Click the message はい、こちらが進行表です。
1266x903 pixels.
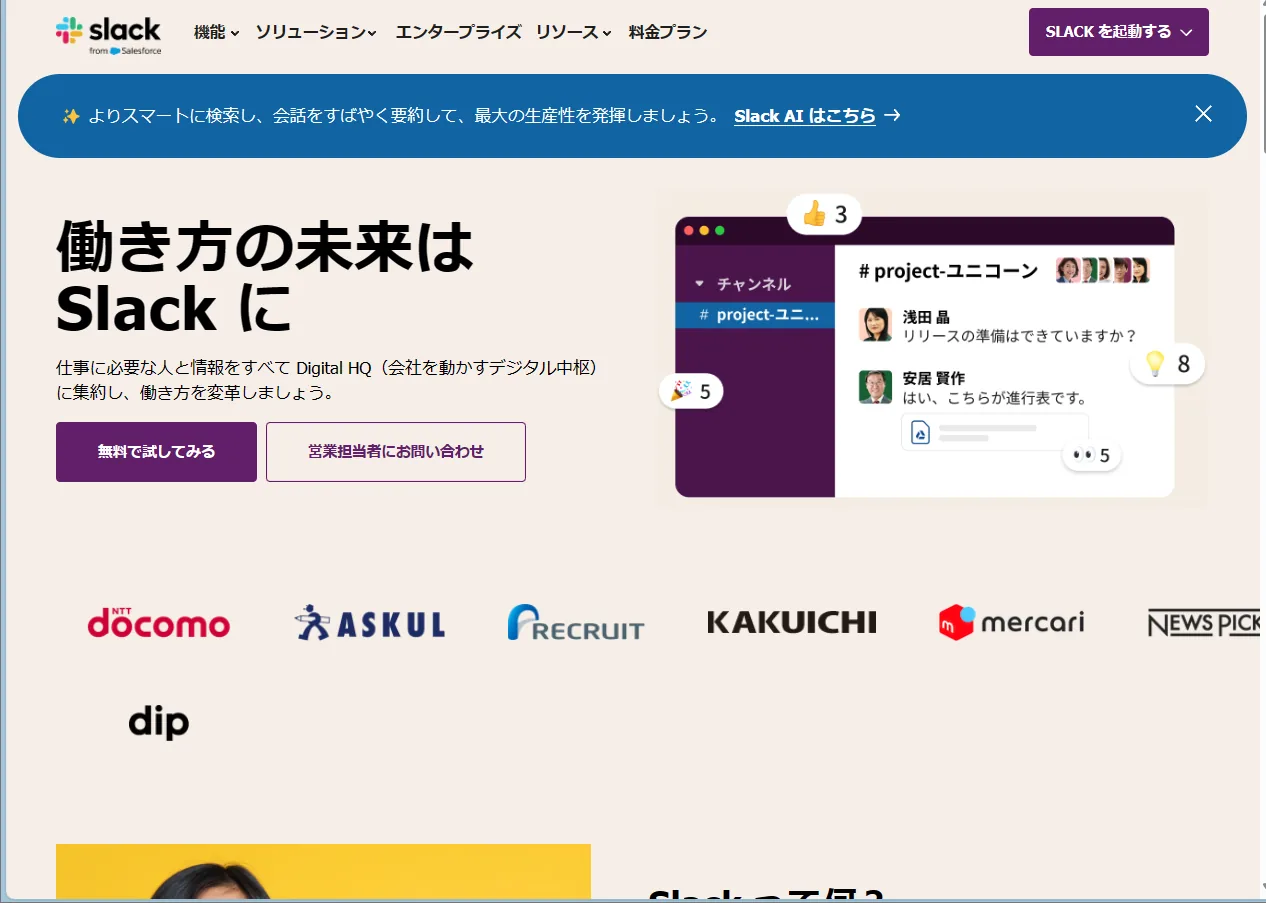[994, 398]
